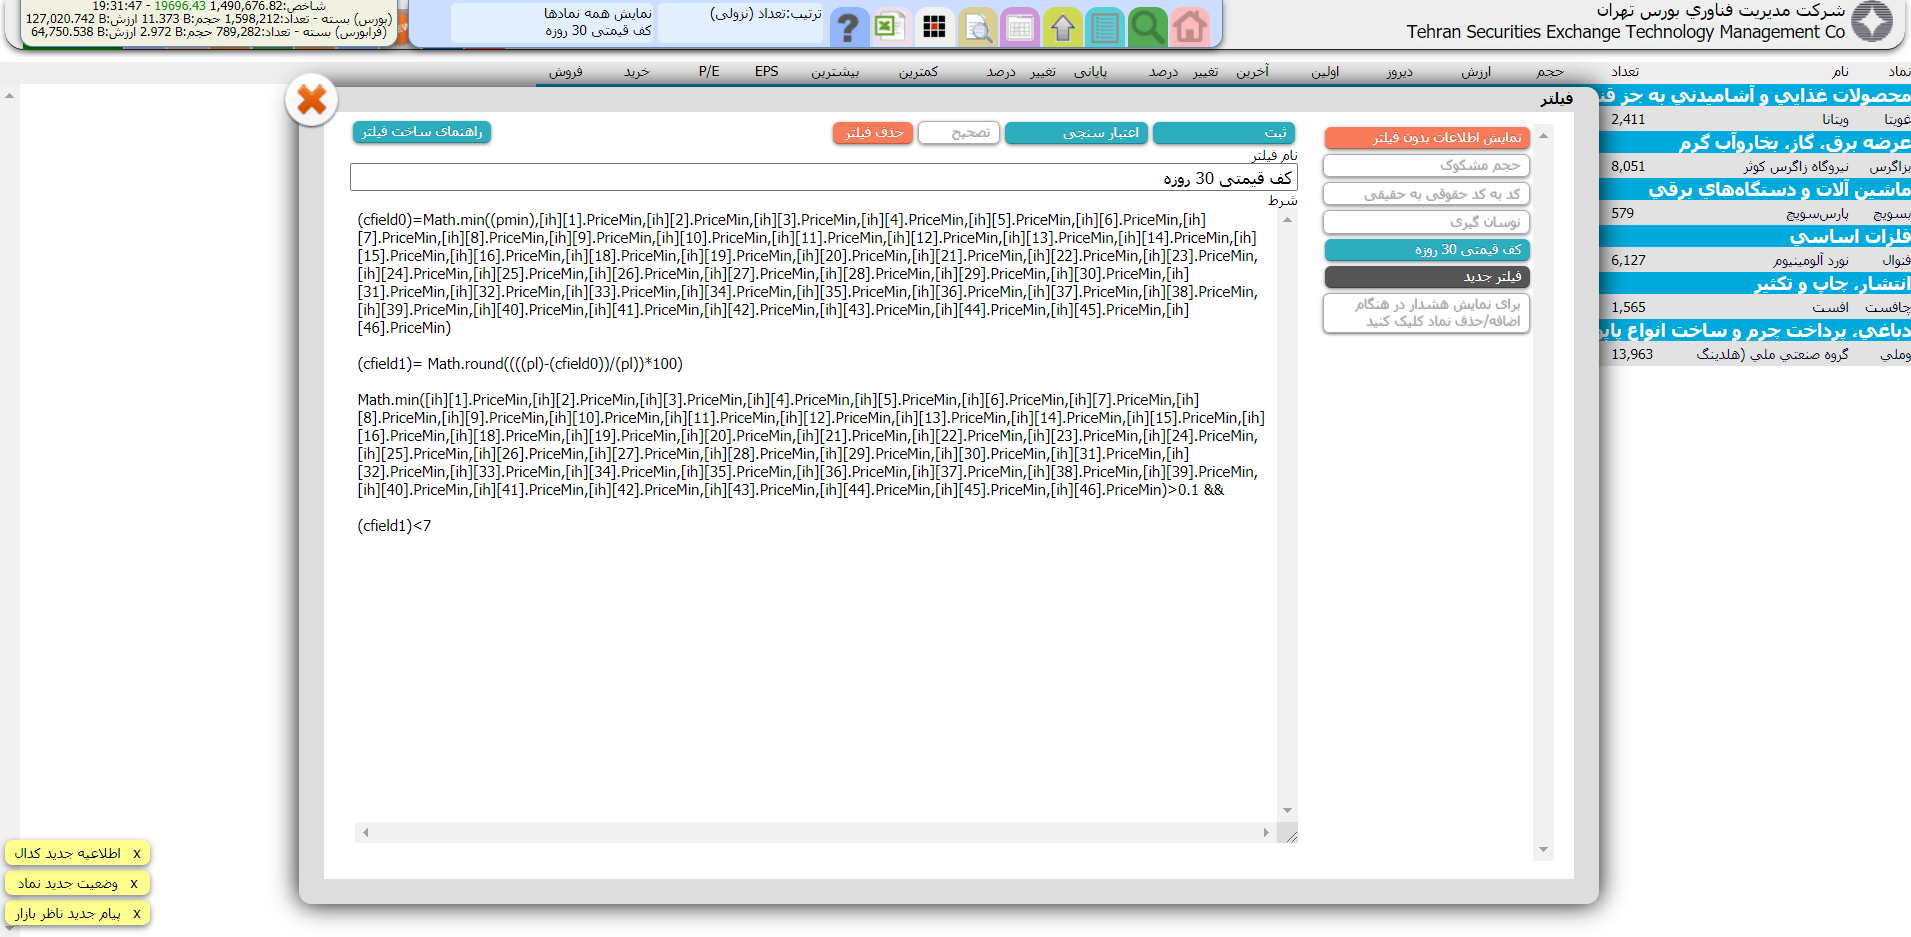Click the document search icon
This screenshot has width=1911, height=937.
977,27
